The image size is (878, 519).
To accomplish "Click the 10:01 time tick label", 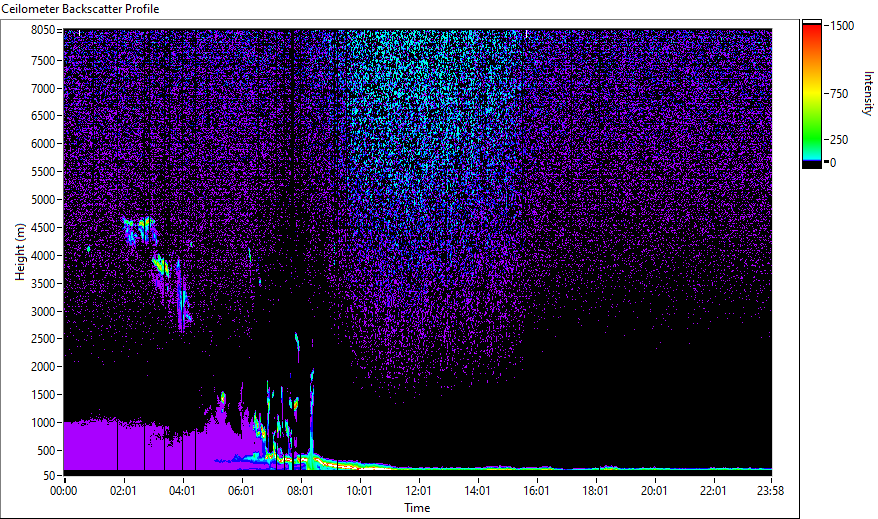I will (x=359, y=491).
